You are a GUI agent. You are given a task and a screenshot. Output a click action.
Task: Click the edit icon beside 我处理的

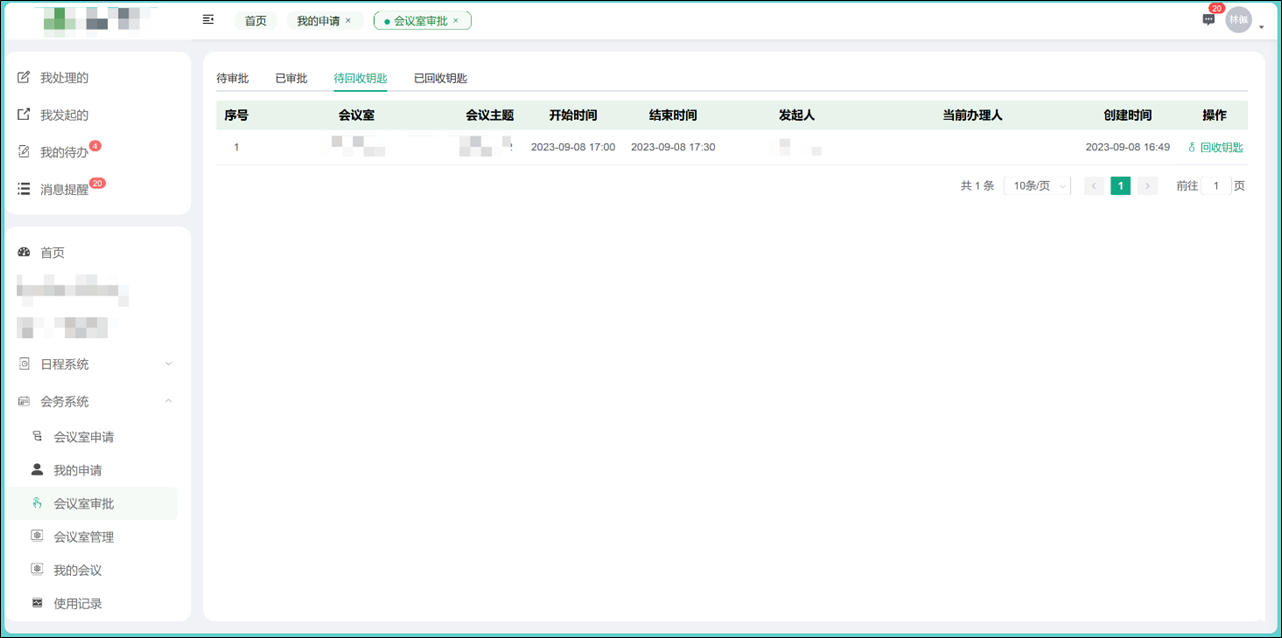pyautogui.click(x=23, y=77)
